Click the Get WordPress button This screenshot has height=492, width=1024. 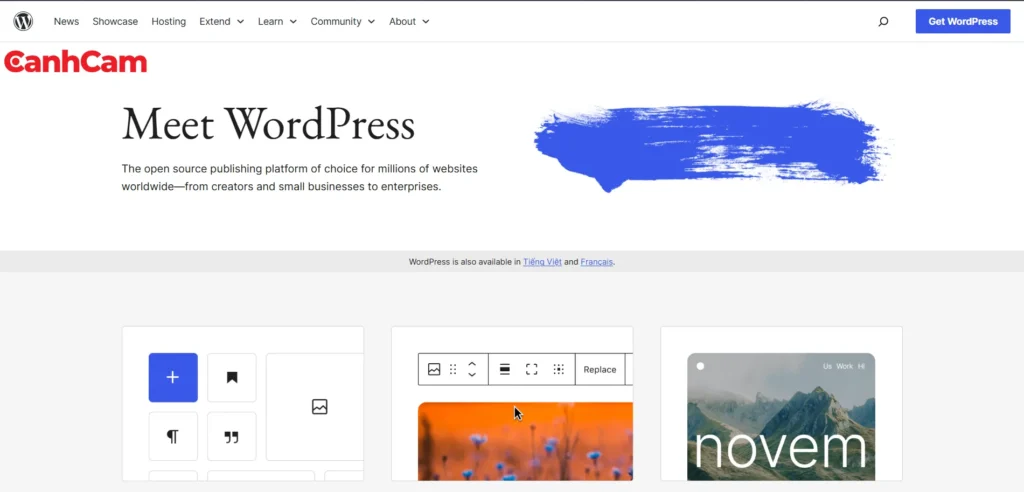tap(963, 22)
